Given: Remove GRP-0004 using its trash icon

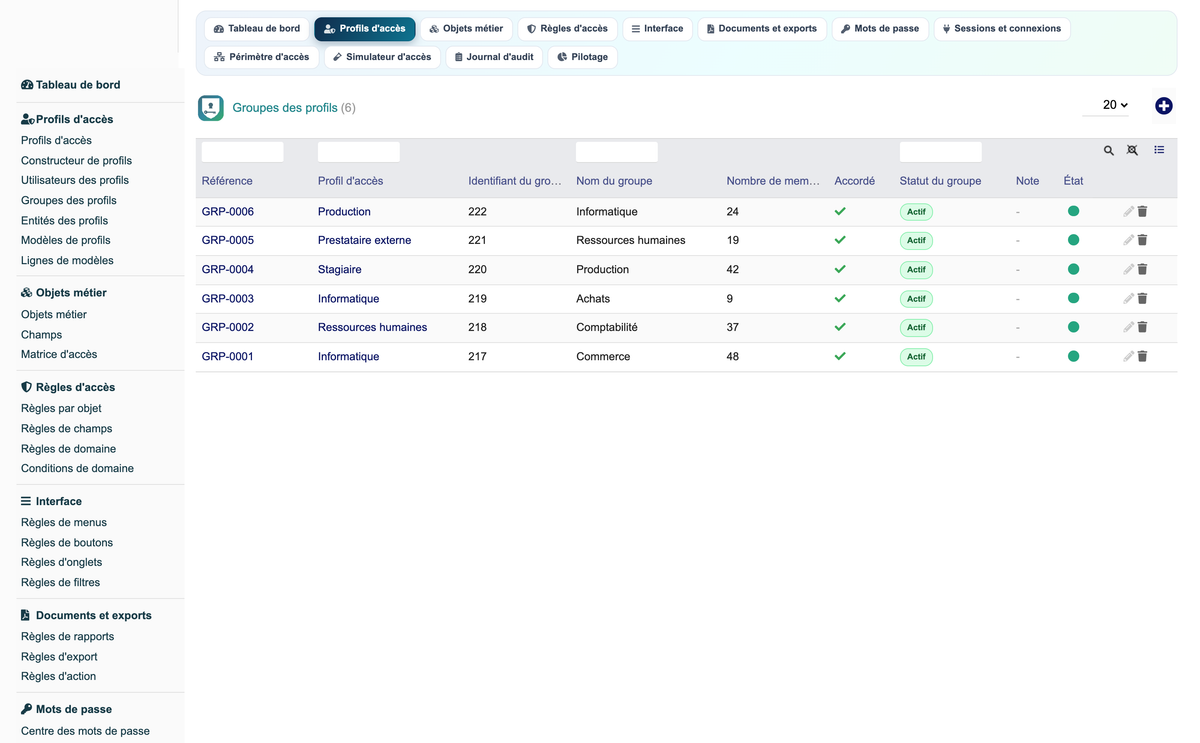Looking at the screenshot, I should click(1142, 269).
